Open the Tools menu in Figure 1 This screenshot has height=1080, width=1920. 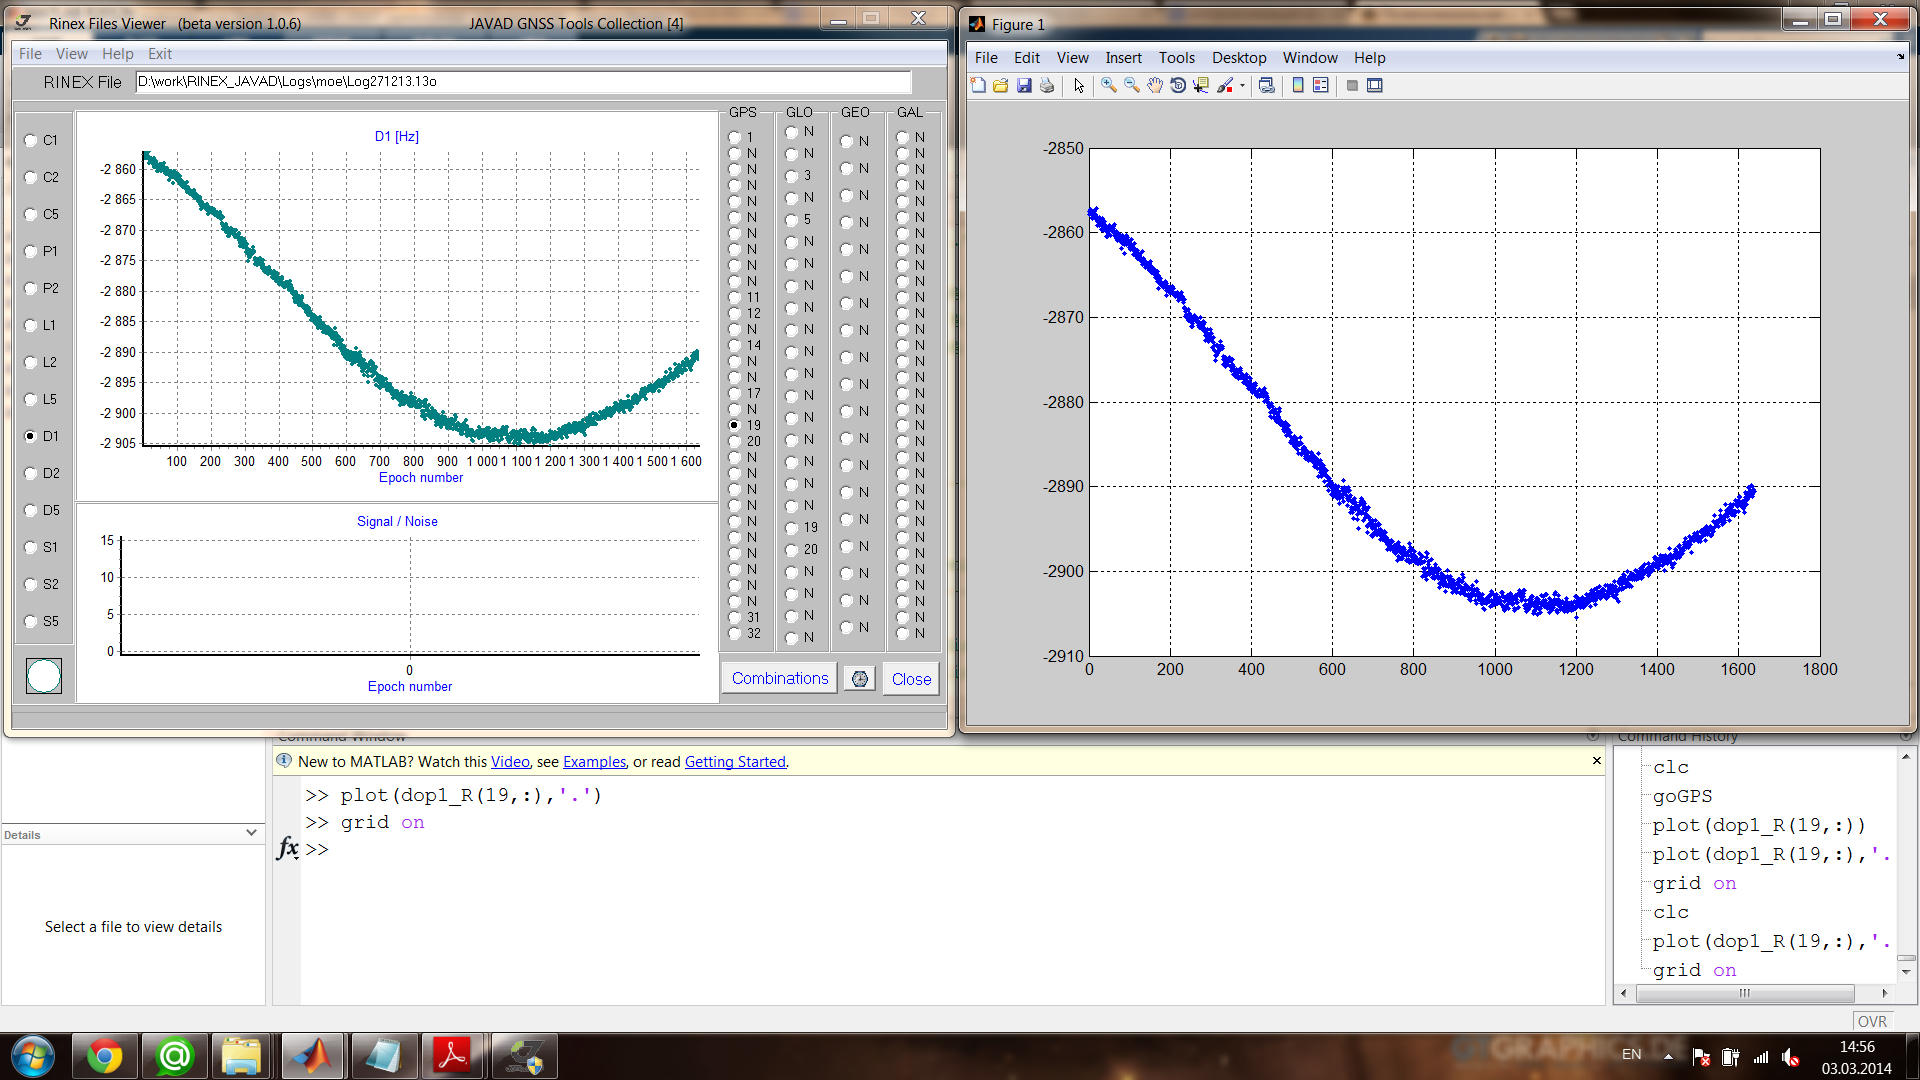click(x=1176, y=58)
